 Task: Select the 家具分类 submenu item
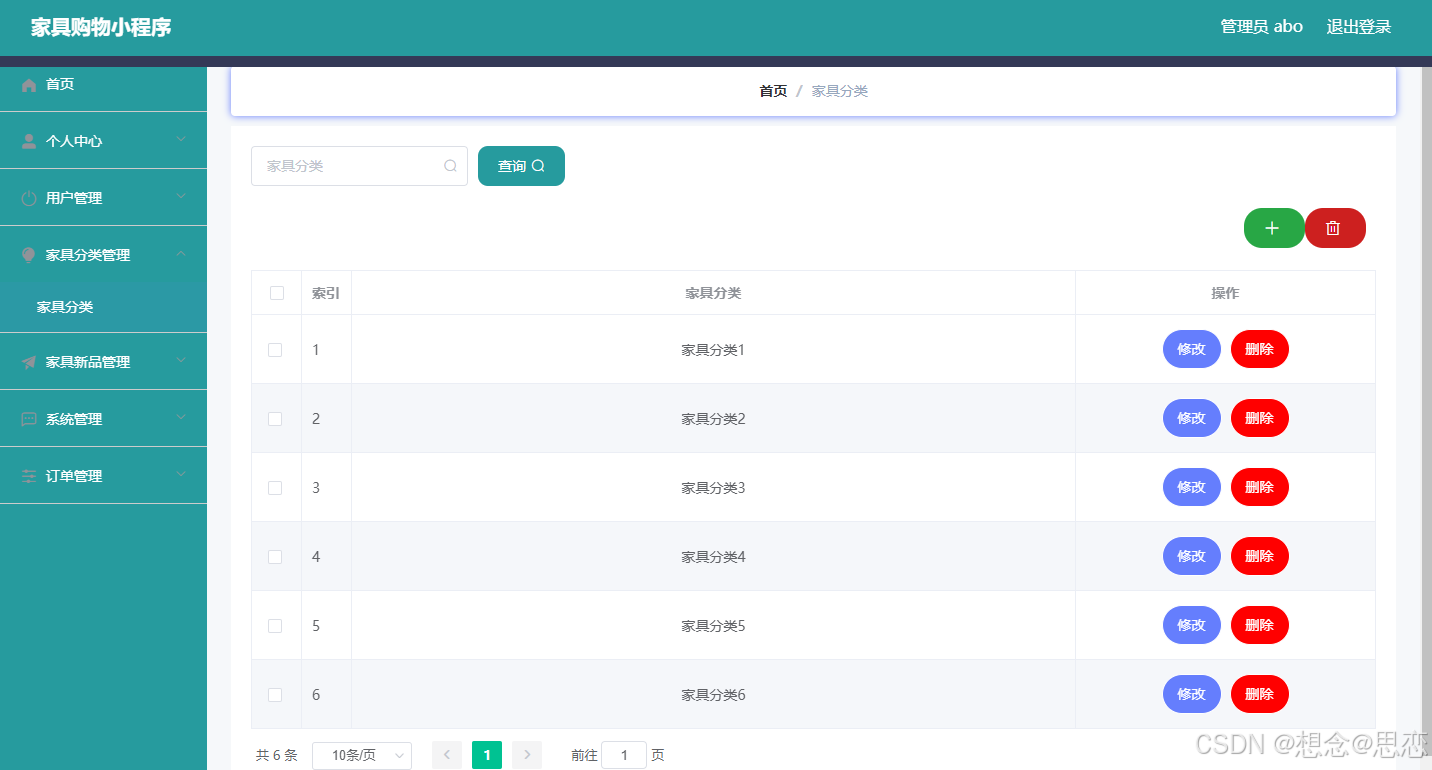click(x=103, y=307)
